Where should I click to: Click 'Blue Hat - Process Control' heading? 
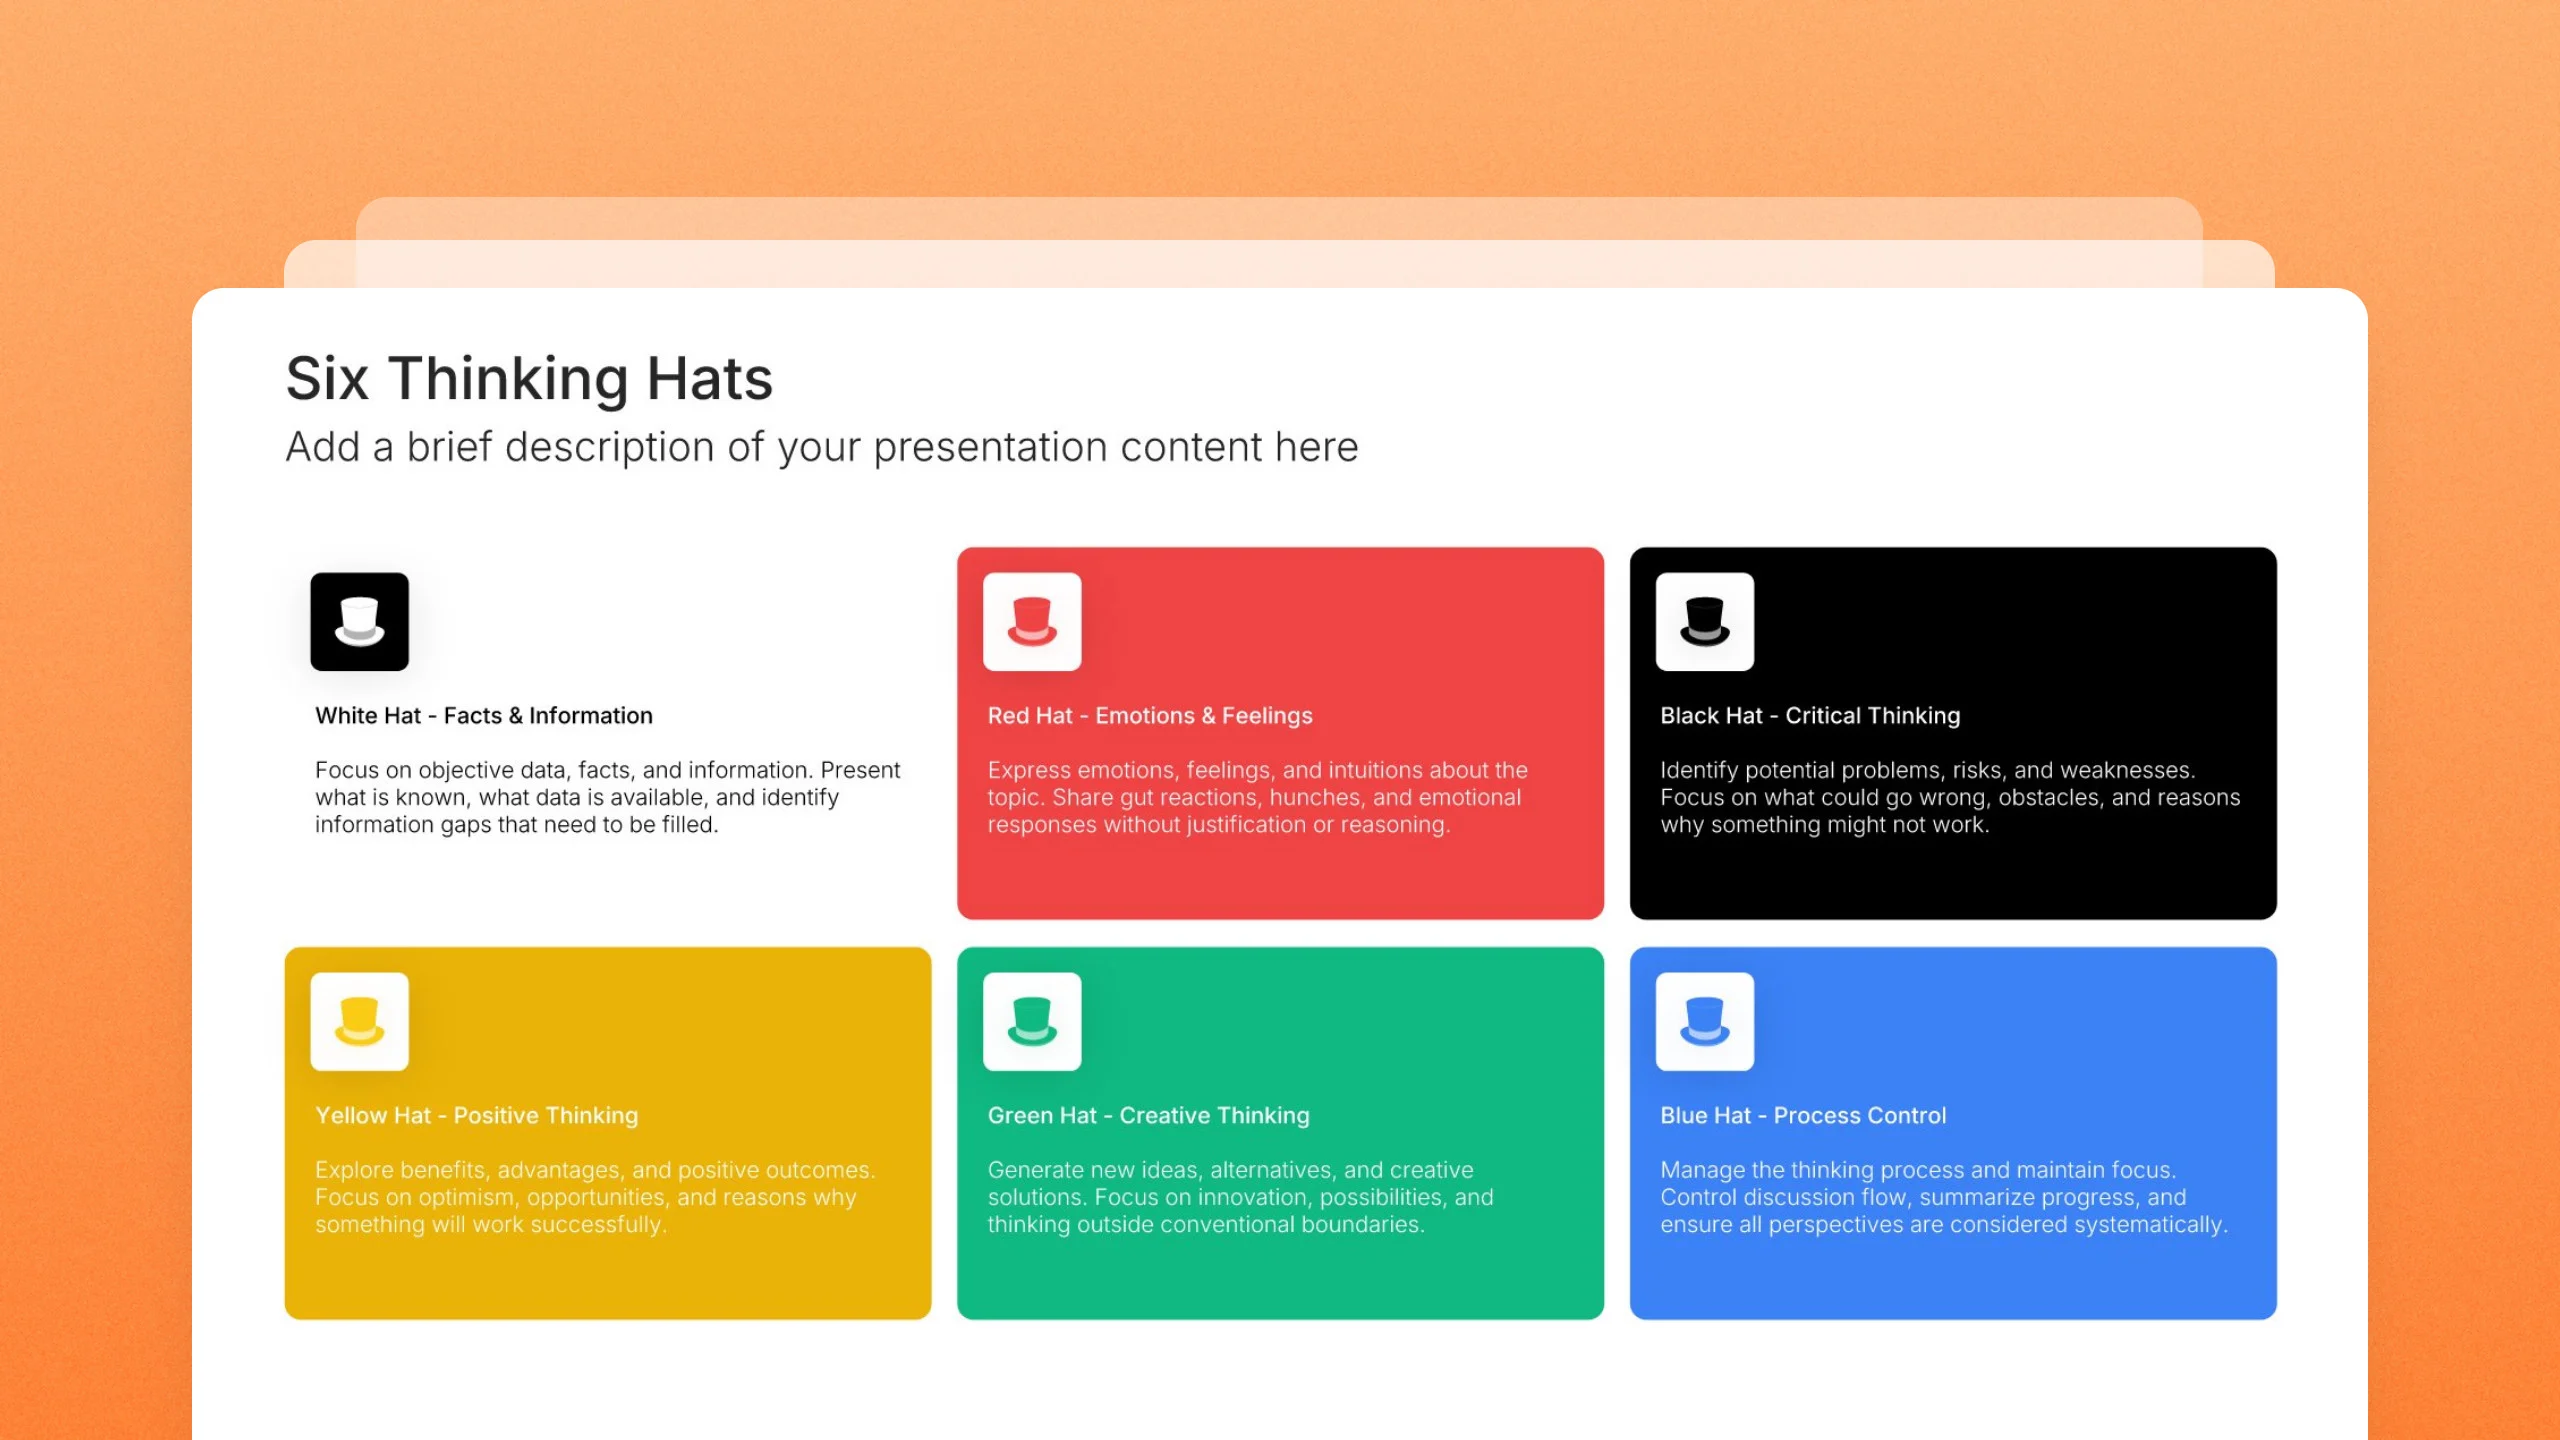pos(1803,1116)
